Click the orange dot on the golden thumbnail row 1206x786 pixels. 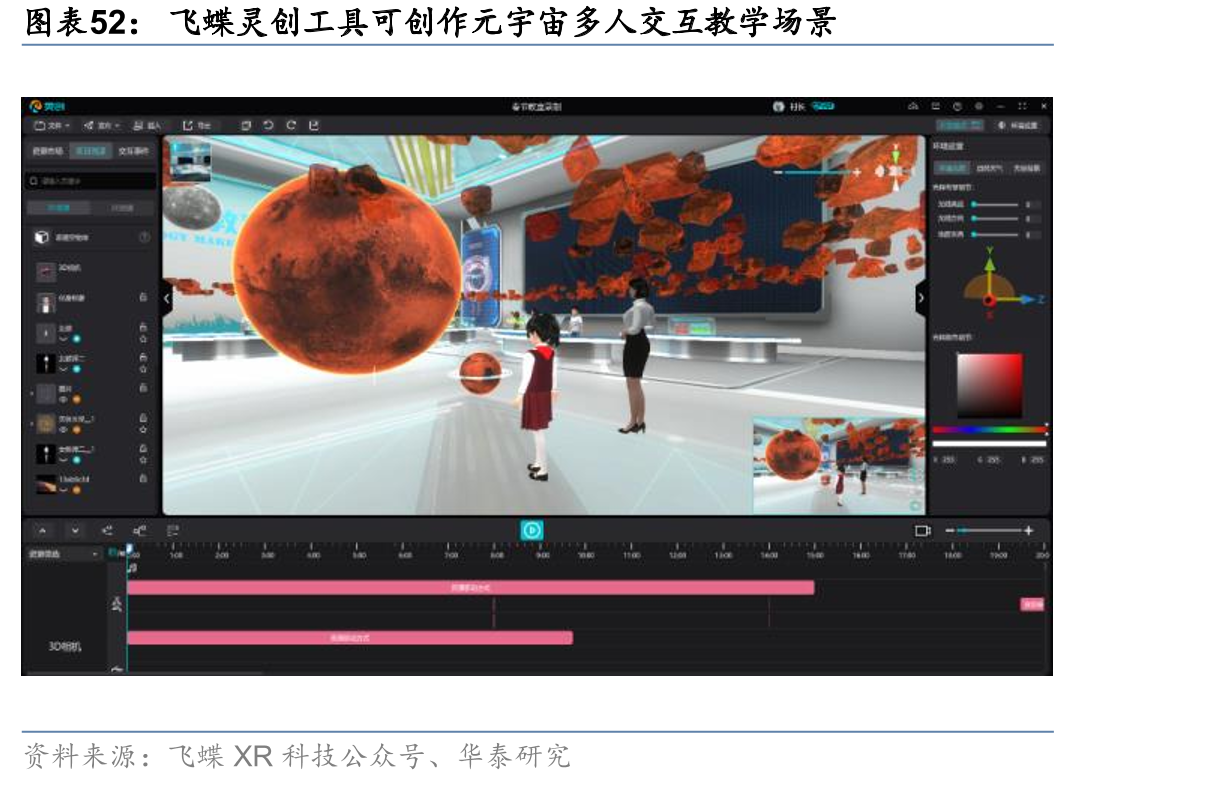click(x=76, y=430)
